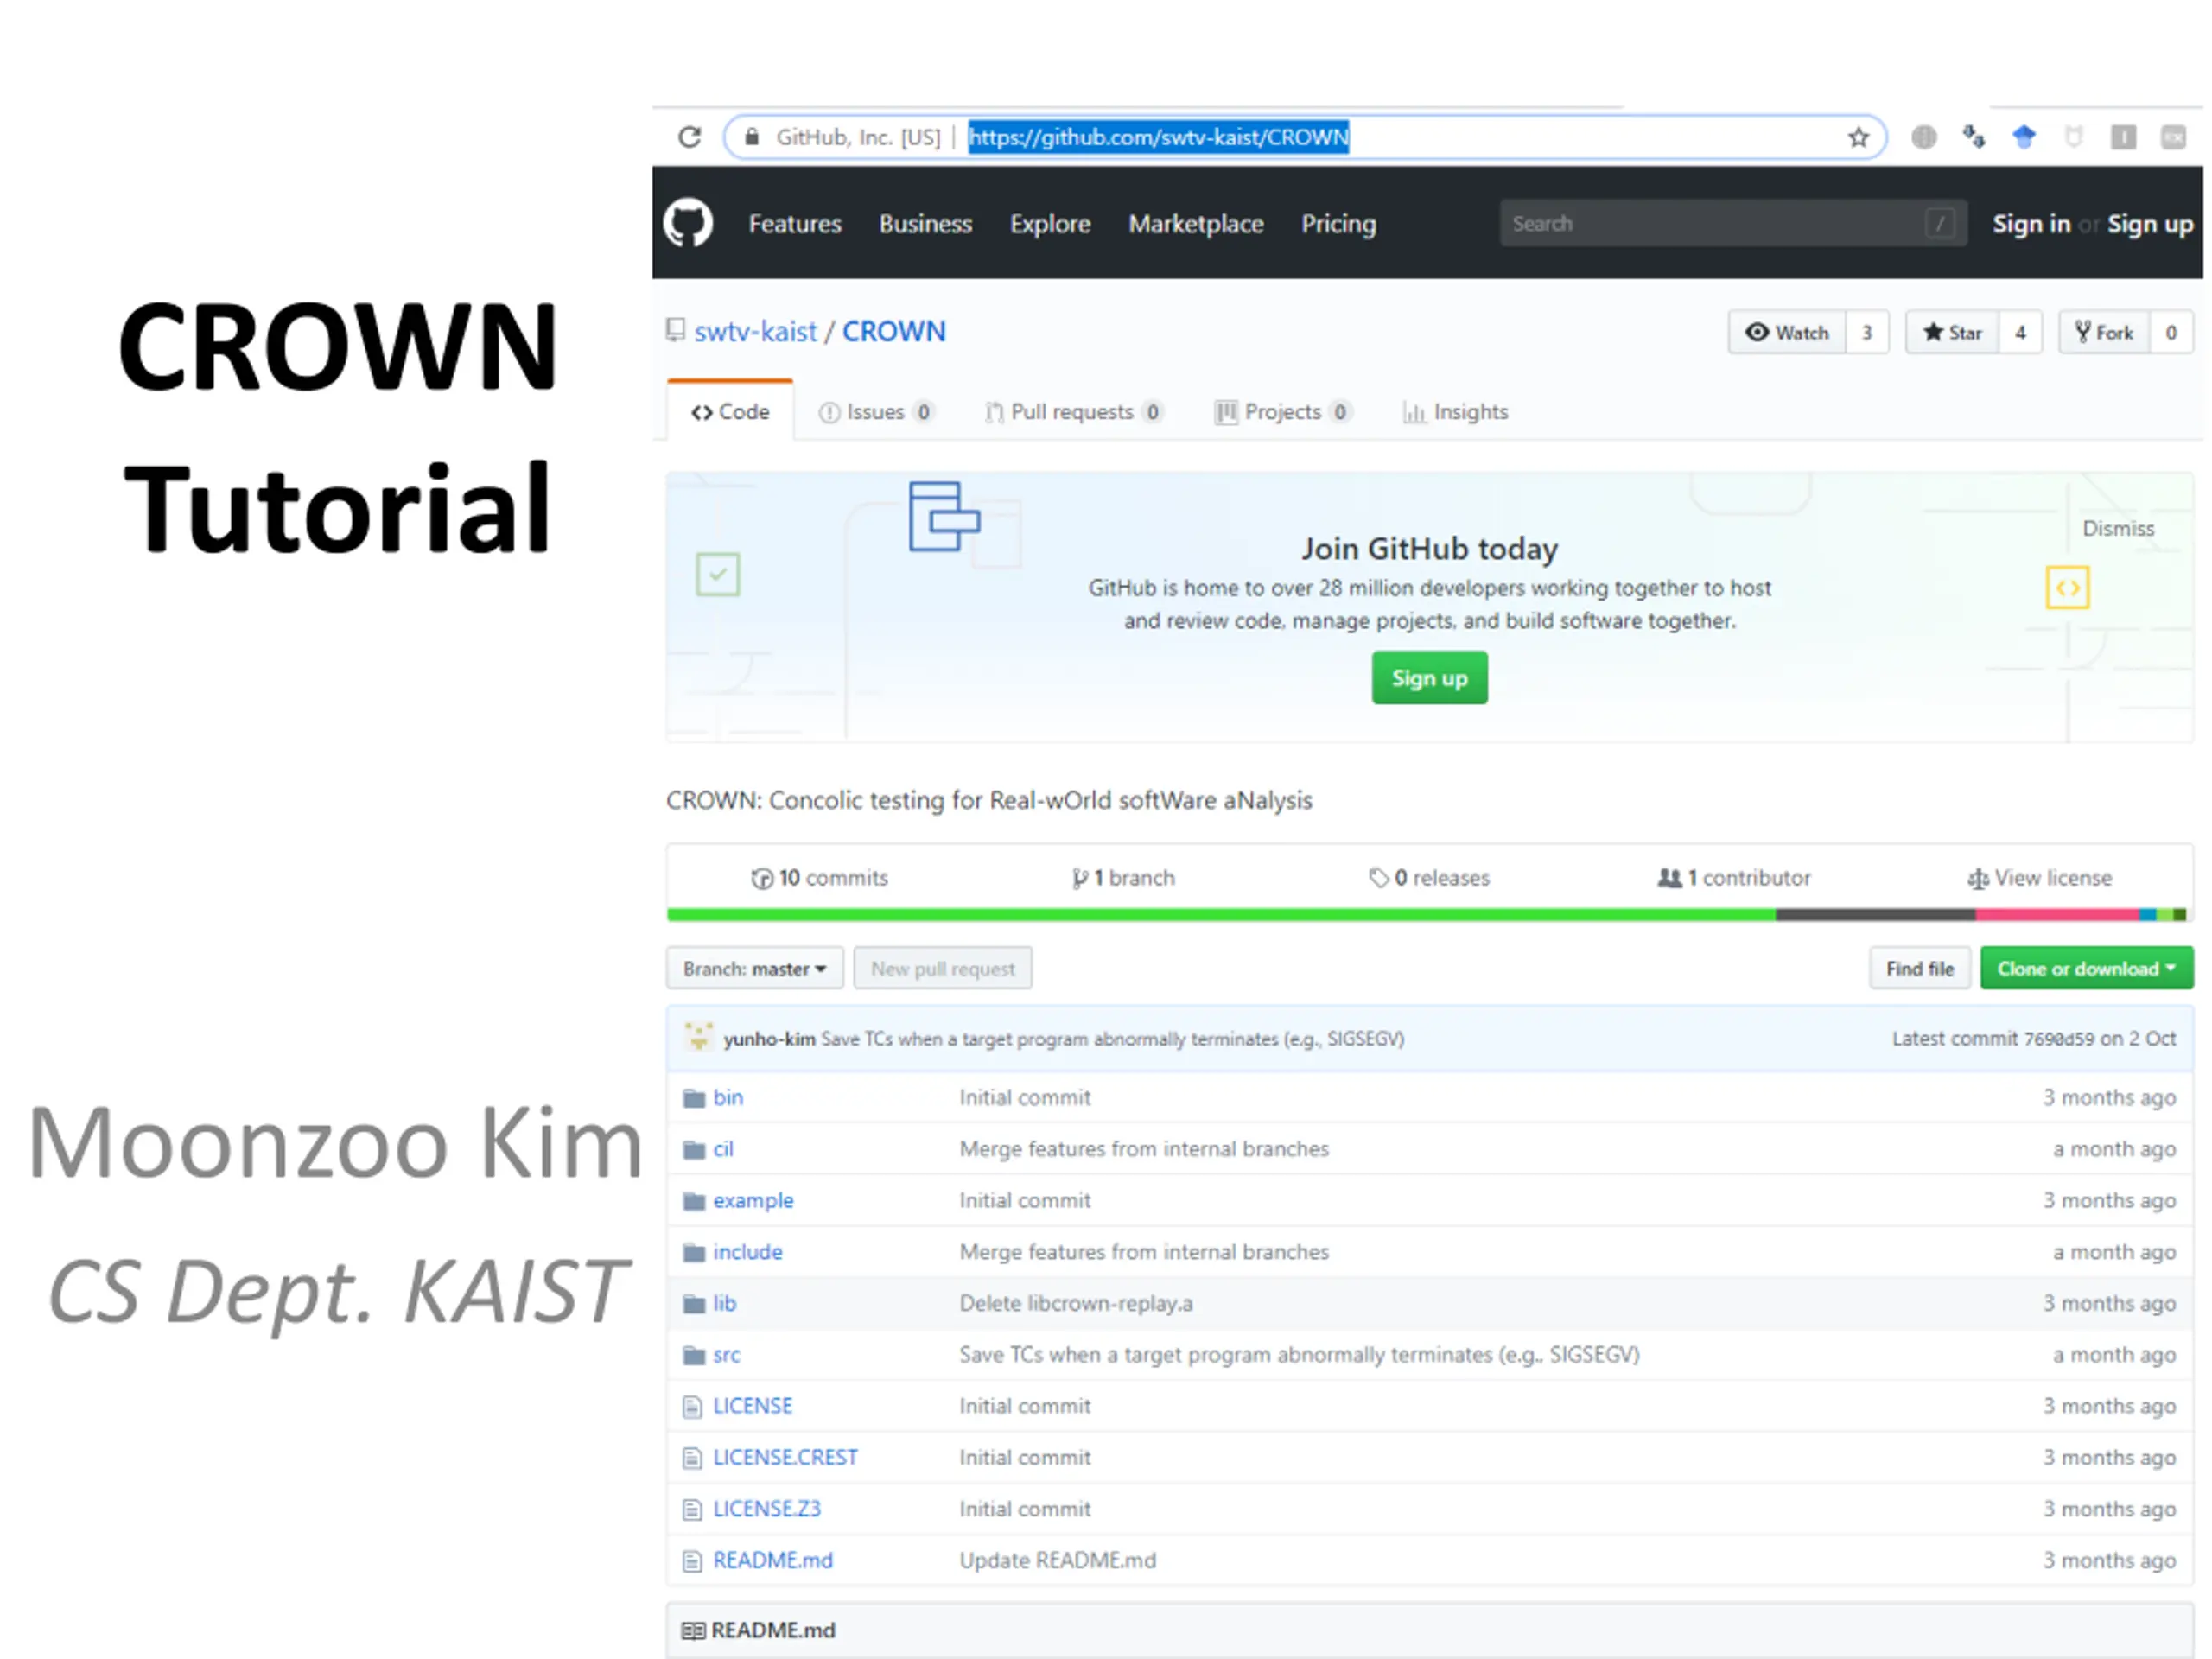Image resolution: width=2212 pixels, height=1659 pixels.
Task: Toggle Watch on the repository
Action: click(1787, 332)
